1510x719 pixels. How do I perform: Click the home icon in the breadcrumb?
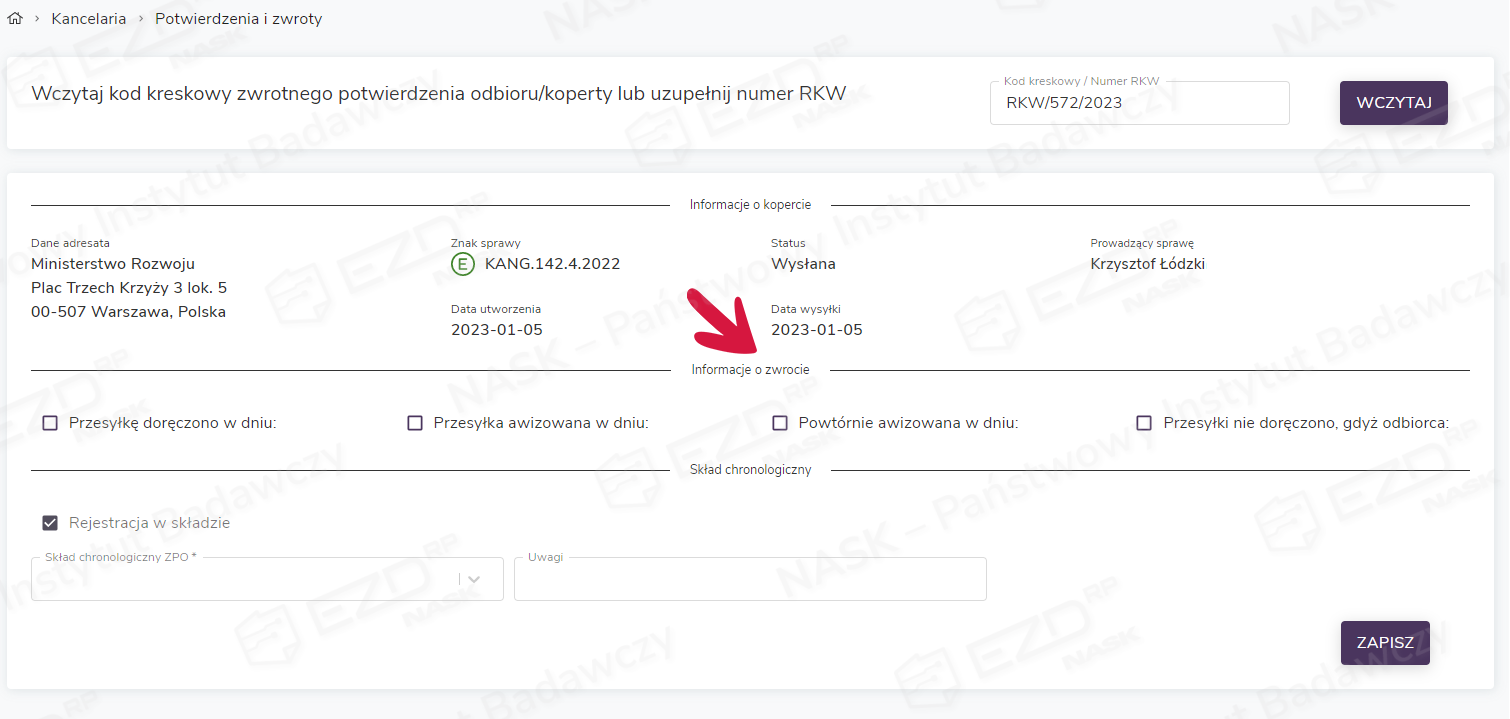pos(15,19)
